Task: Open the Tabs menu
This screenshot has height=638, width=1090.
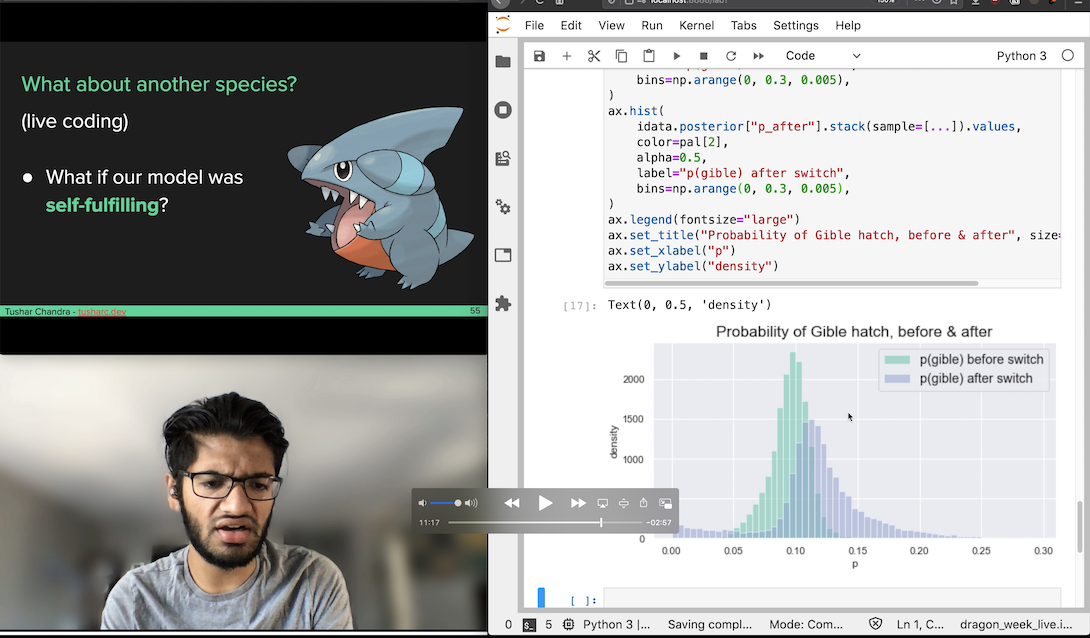Action: pos(743,25)
